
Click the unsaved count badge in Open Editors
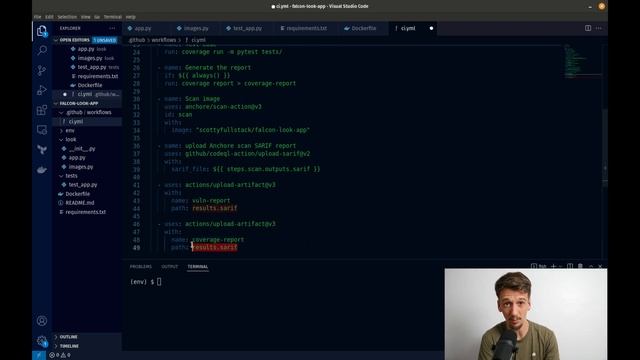tap(104, 40)
